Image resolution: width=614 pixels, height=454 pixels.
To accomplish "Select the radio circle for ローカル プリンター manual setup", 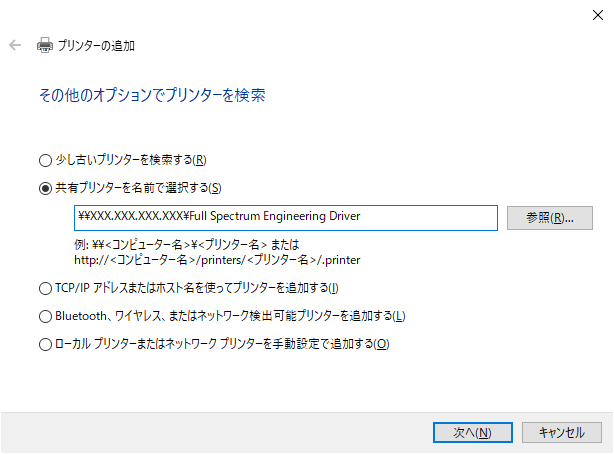I will (45, 345).
